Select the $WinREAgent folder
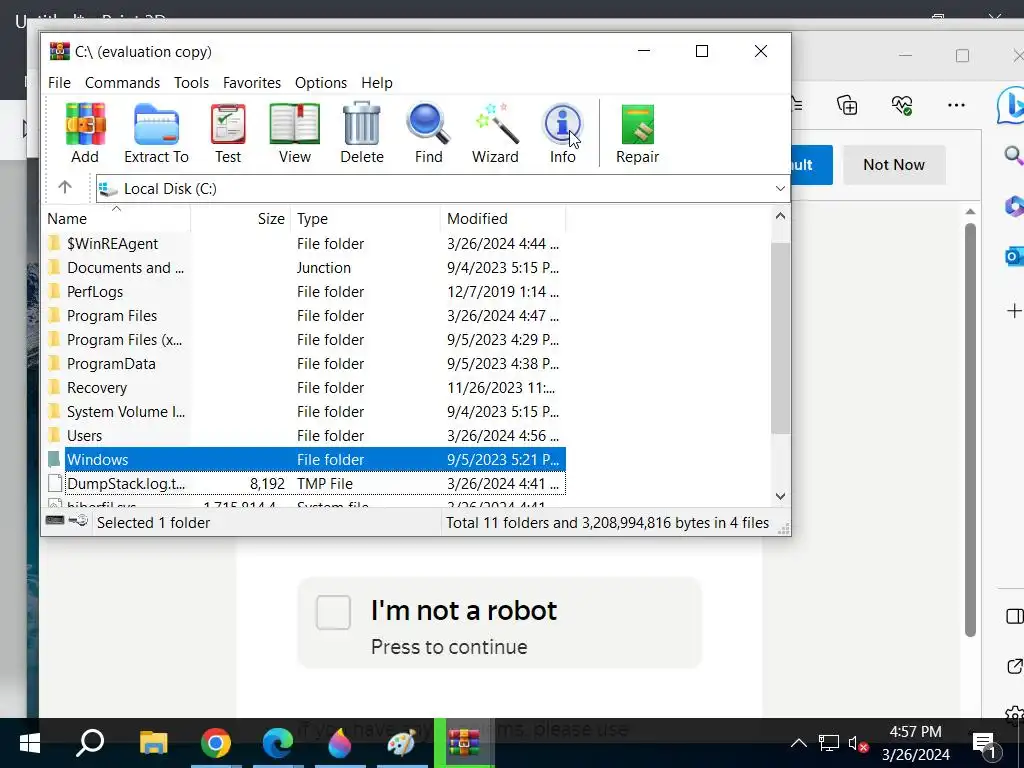Screen dimensions: 1024x768 (306, 244)
